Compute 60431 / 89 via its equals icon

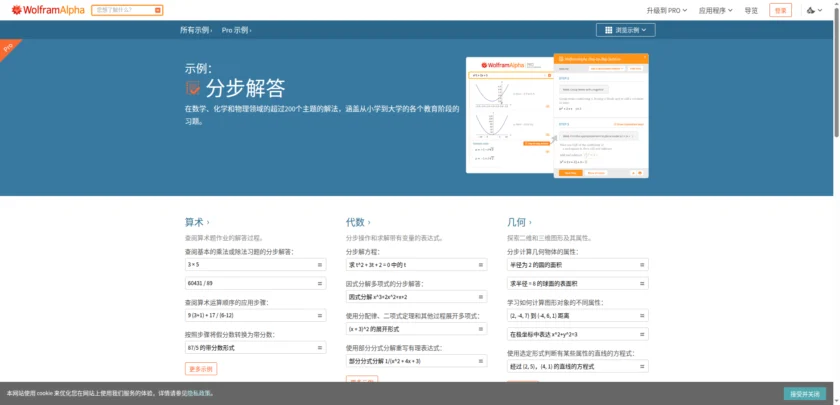click(320, 283)
